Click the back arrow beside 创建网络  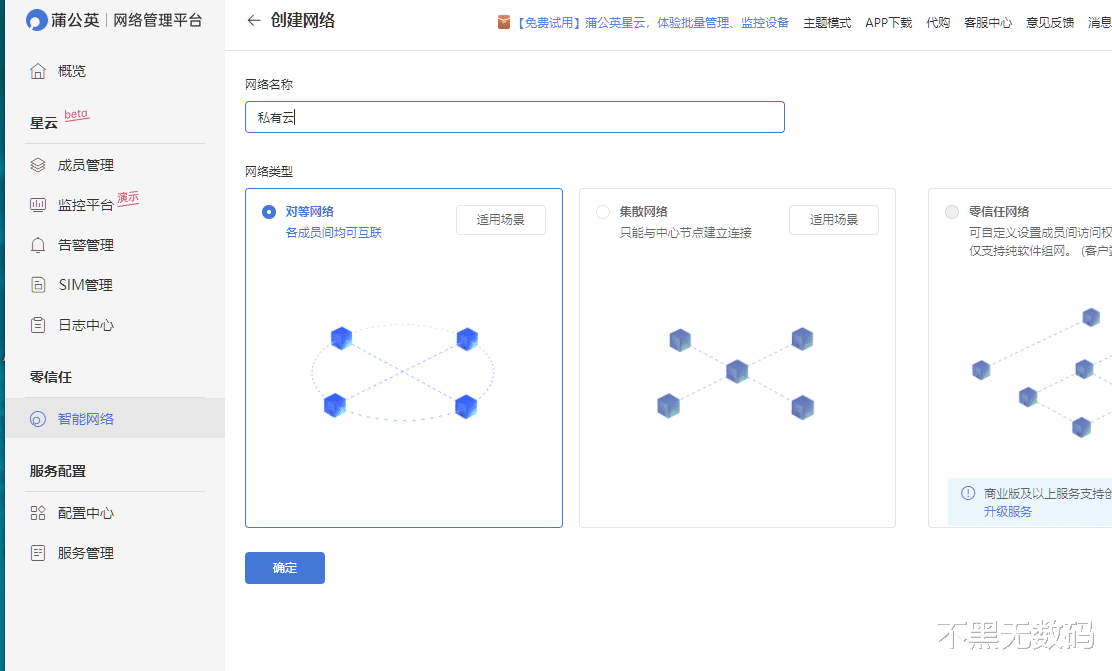pos(254,20)
